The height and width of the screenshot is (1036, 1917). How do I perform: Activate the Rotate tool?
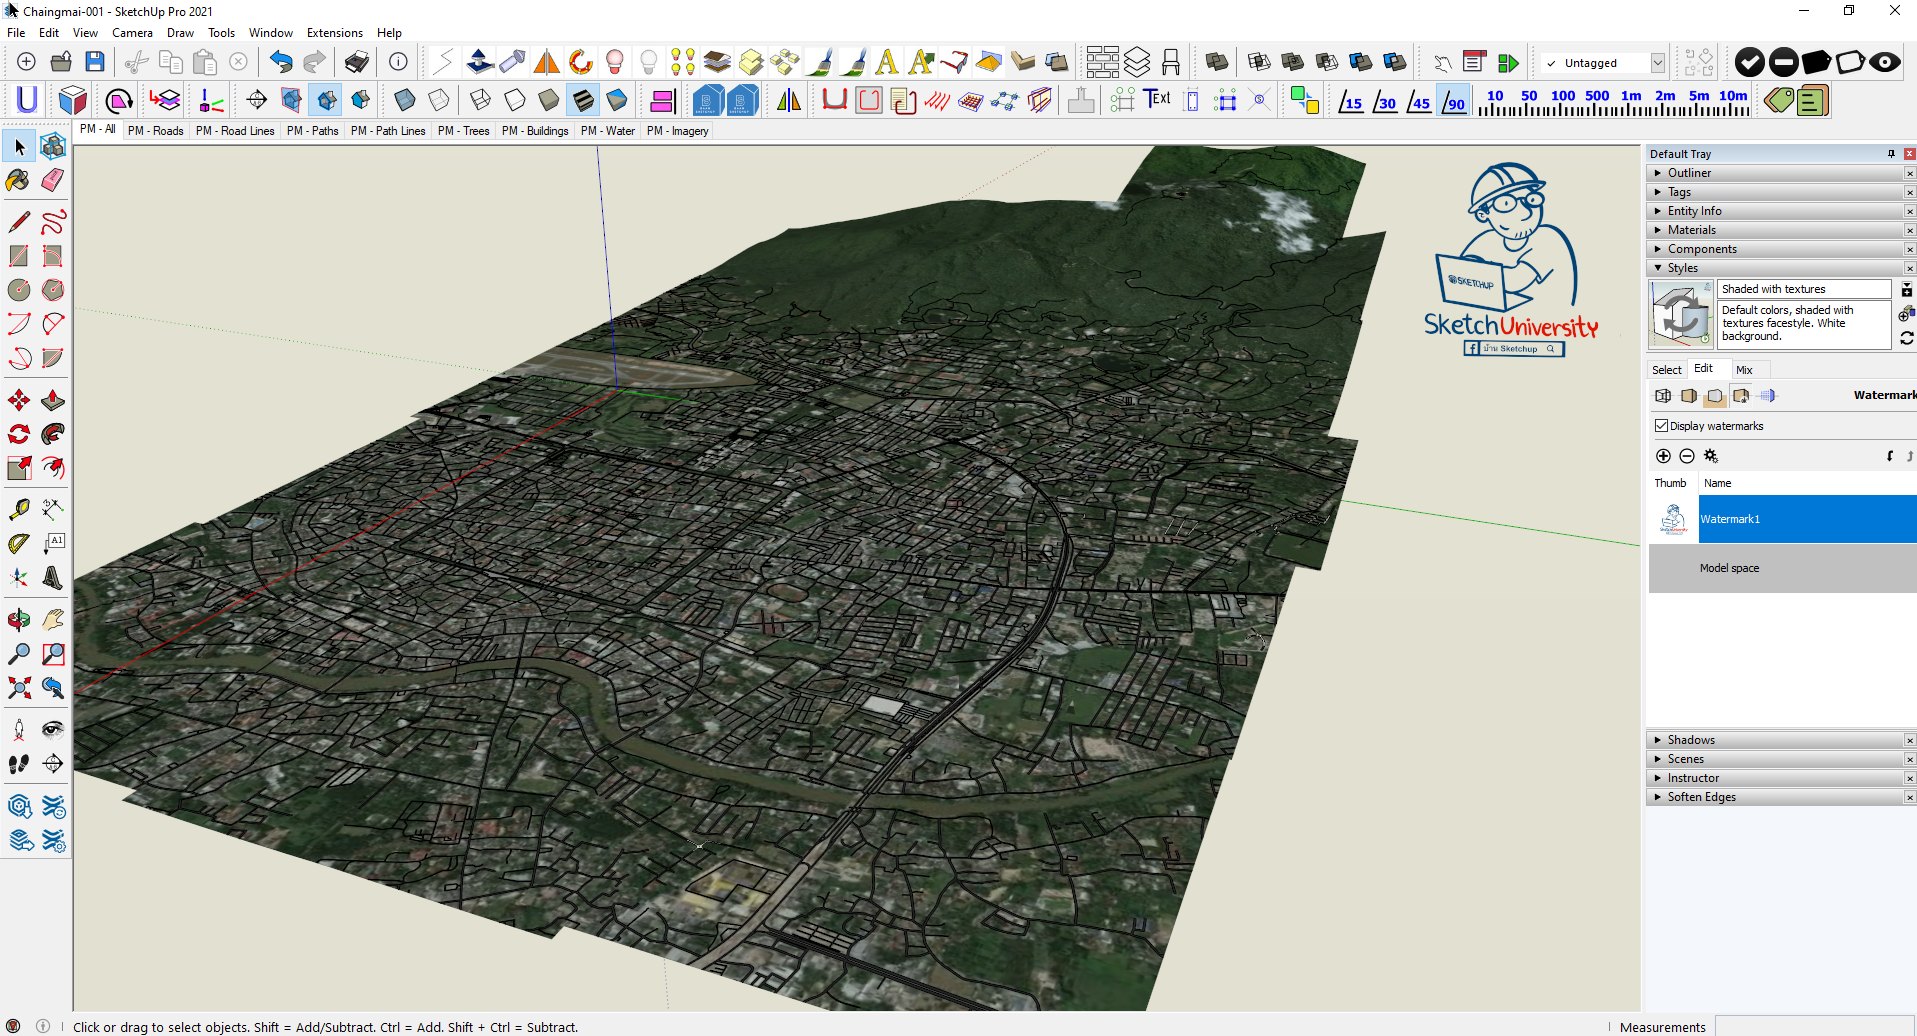point(19,434)
